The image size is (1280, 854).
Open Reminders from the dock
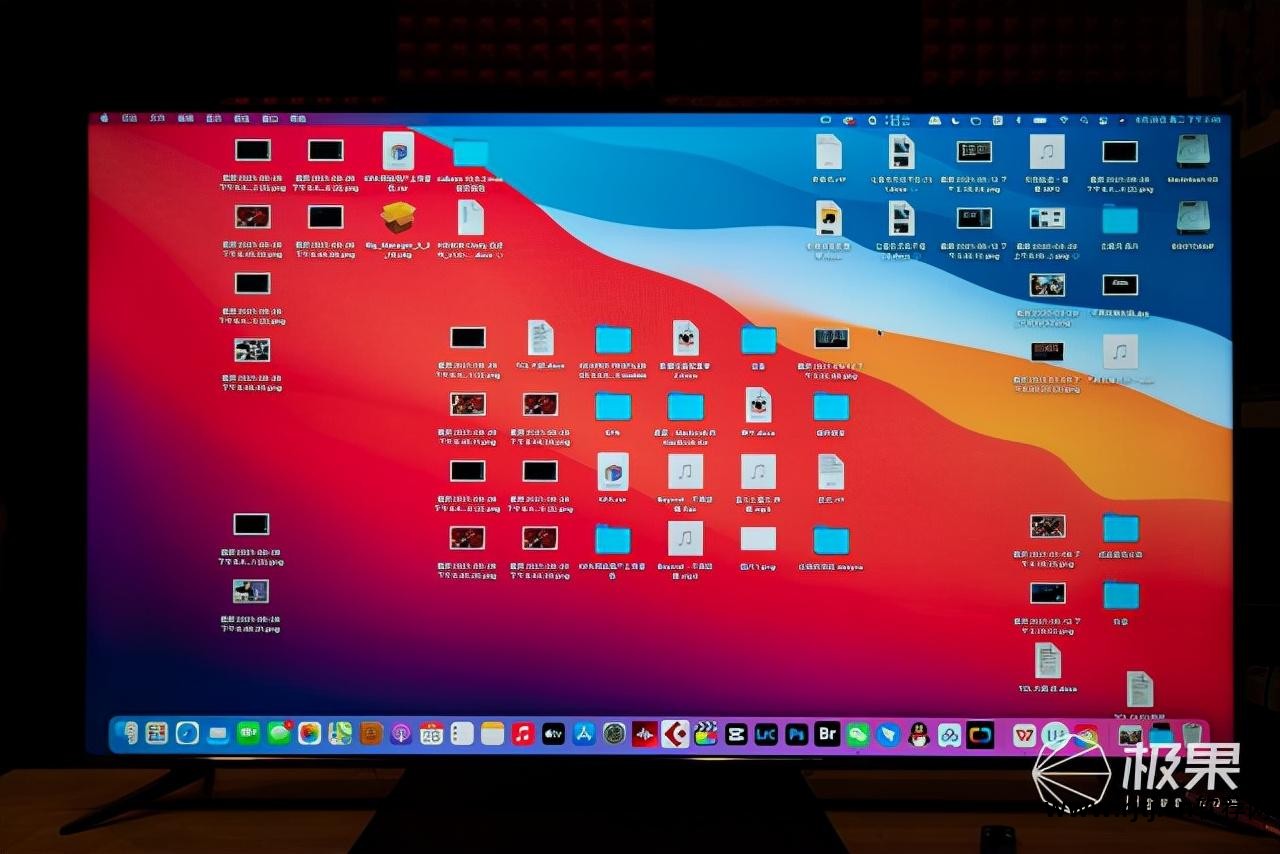click(462, 734)
